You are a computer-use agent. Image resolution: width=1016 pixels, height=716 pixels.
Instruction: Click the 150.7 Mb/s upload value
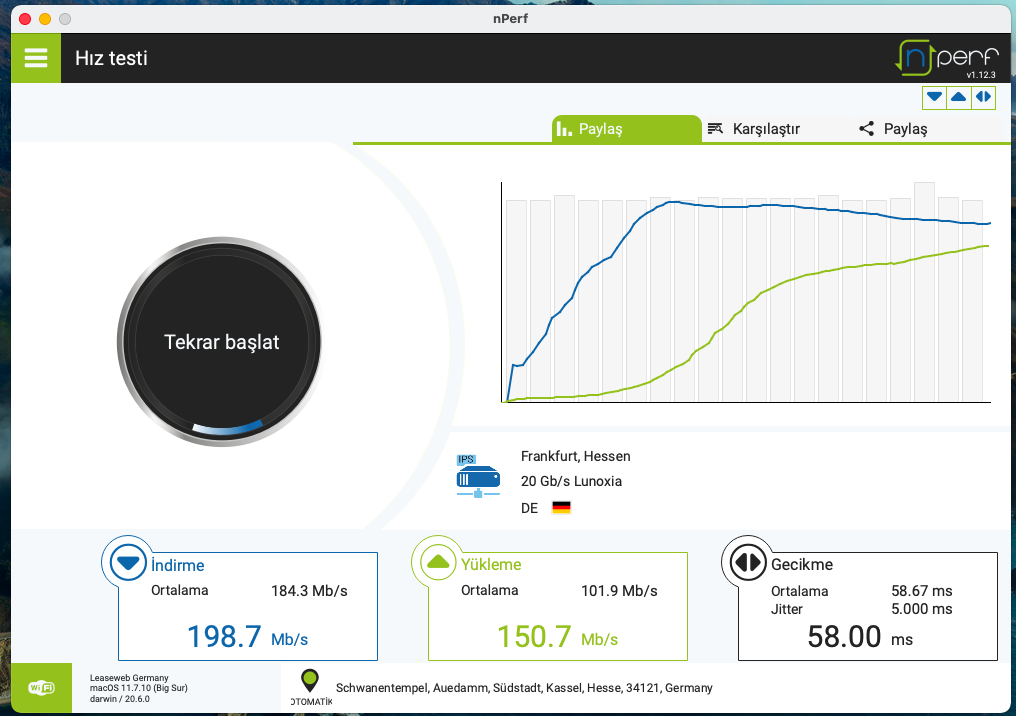pos(557,637)
